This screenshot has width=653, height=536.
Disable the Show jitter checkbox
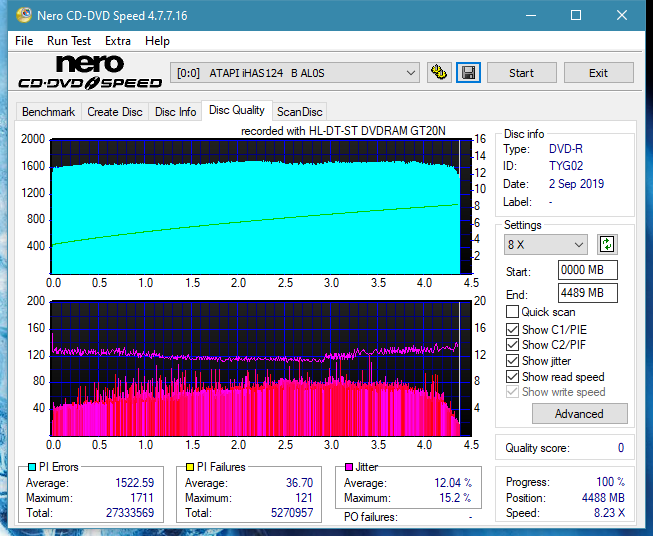[512, 361]
